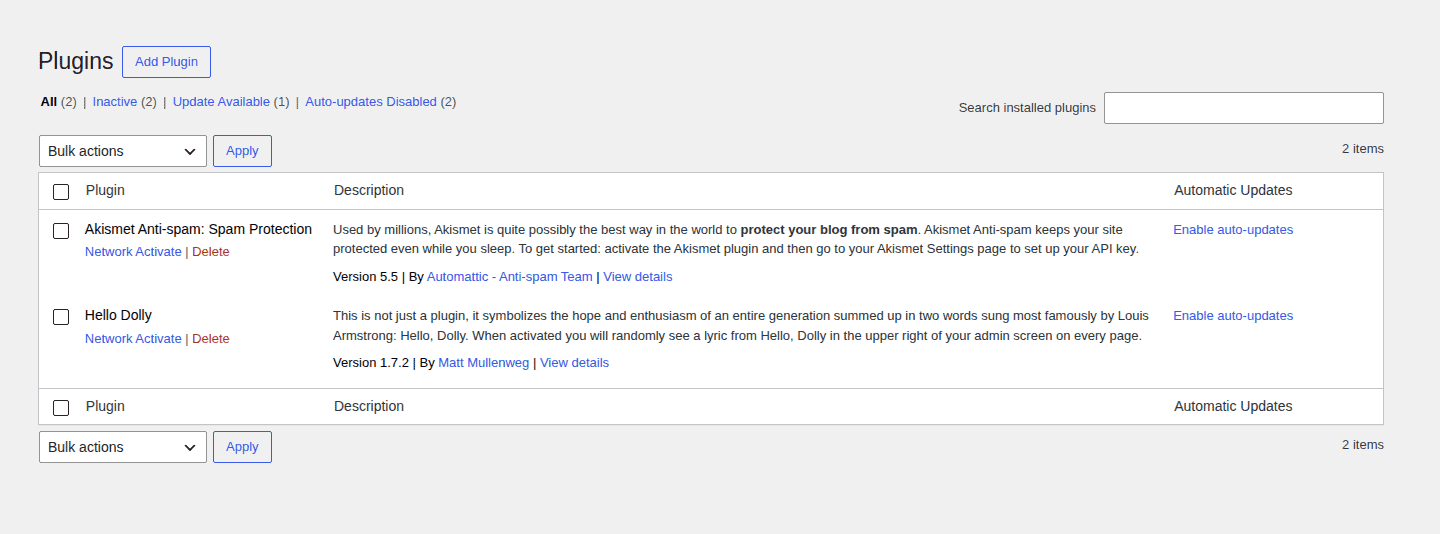The height and width of the screenshot is (534, 1440).
Task: Open Matt Mullenweg author link
Action: [484, 363]
